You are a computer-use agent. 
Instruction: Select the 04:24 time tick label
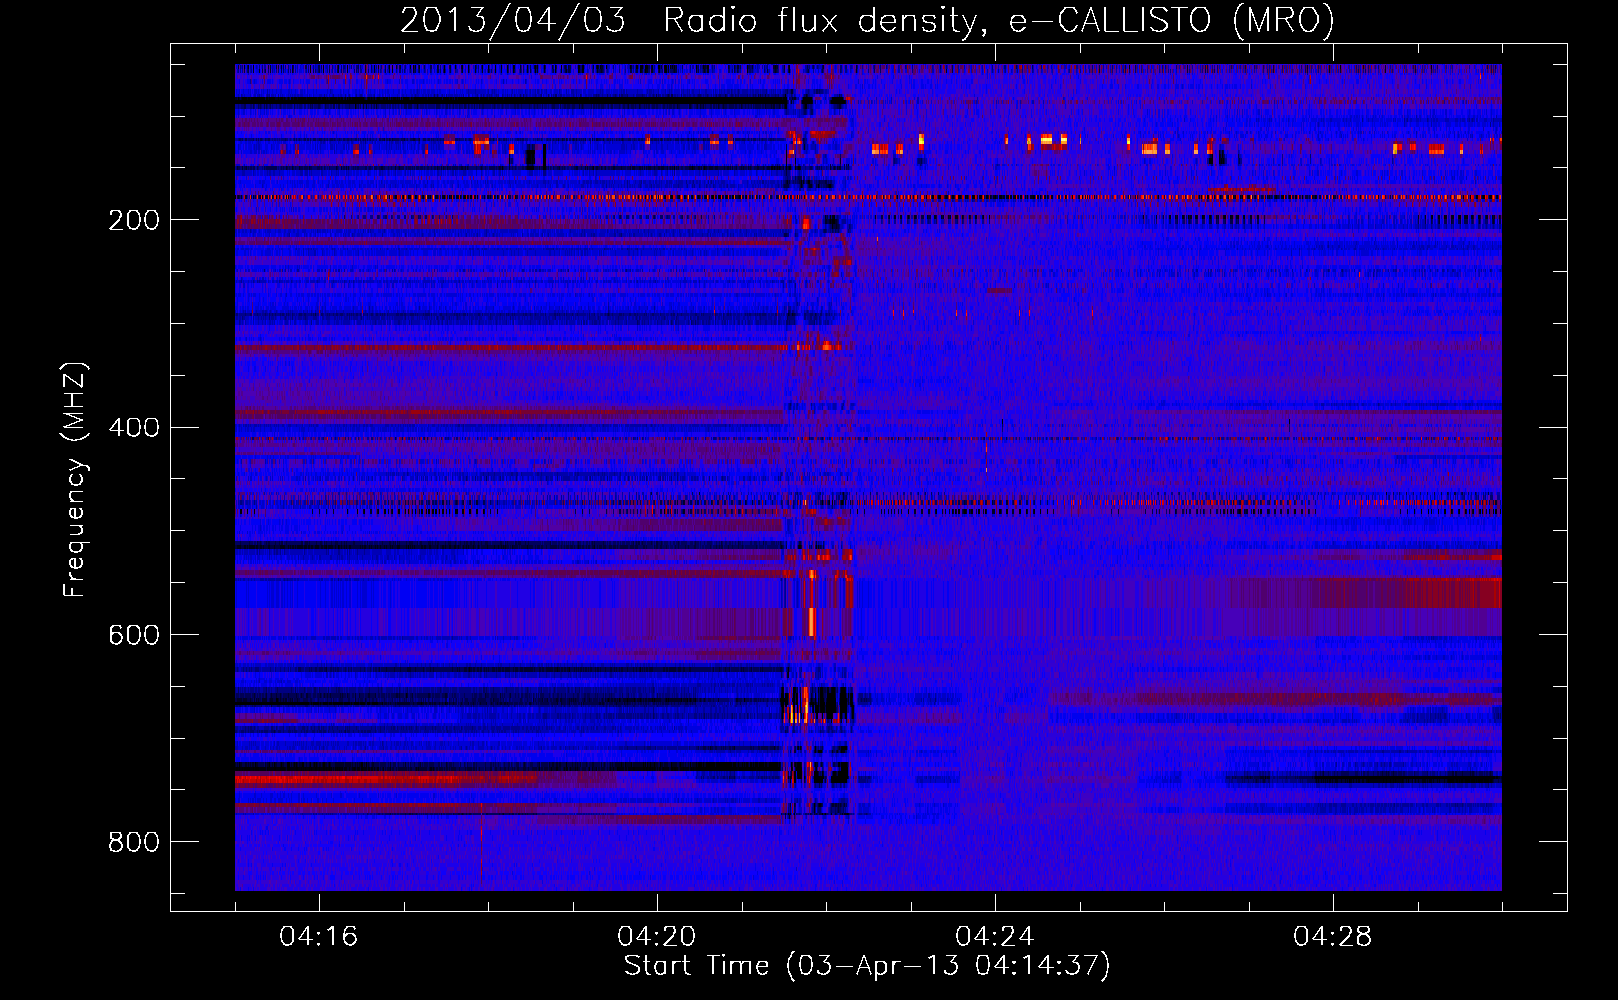pyautogui.click(x=995, y=937)
